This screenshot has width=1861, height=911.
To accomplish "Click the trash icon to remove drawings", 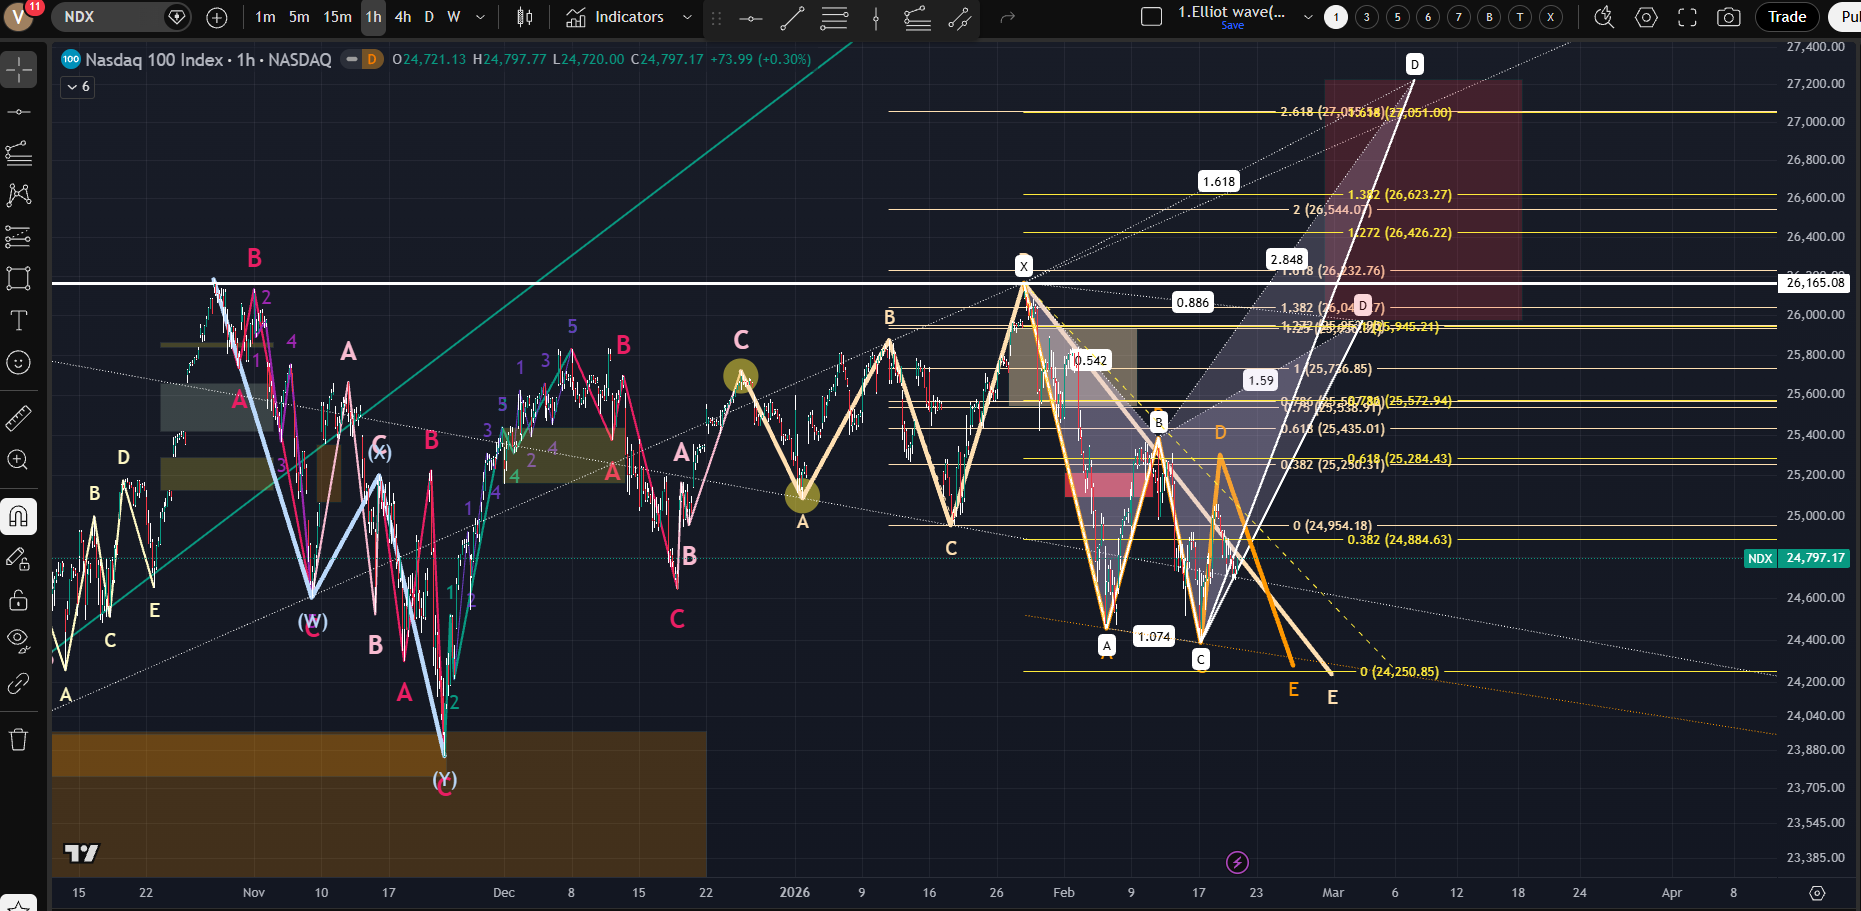I will [18, 740].
